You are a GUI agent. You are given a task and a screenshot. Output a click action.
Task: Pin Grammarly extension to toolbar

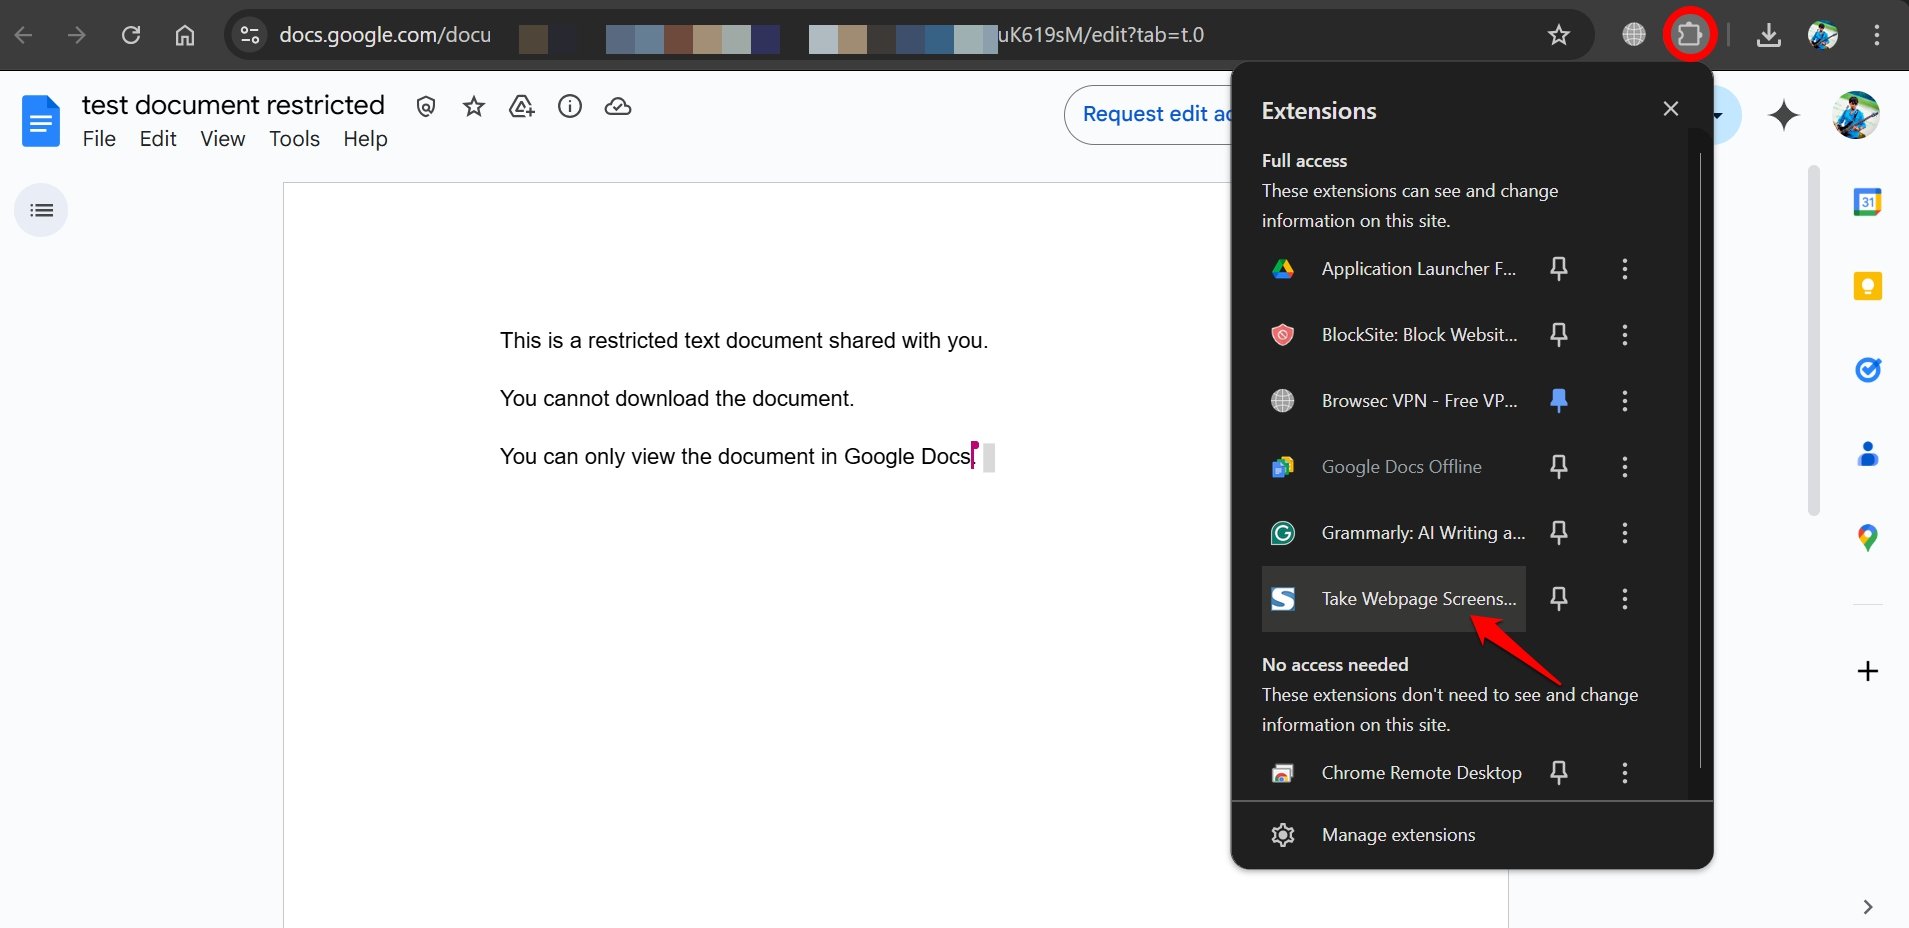tap(1558, 532)
